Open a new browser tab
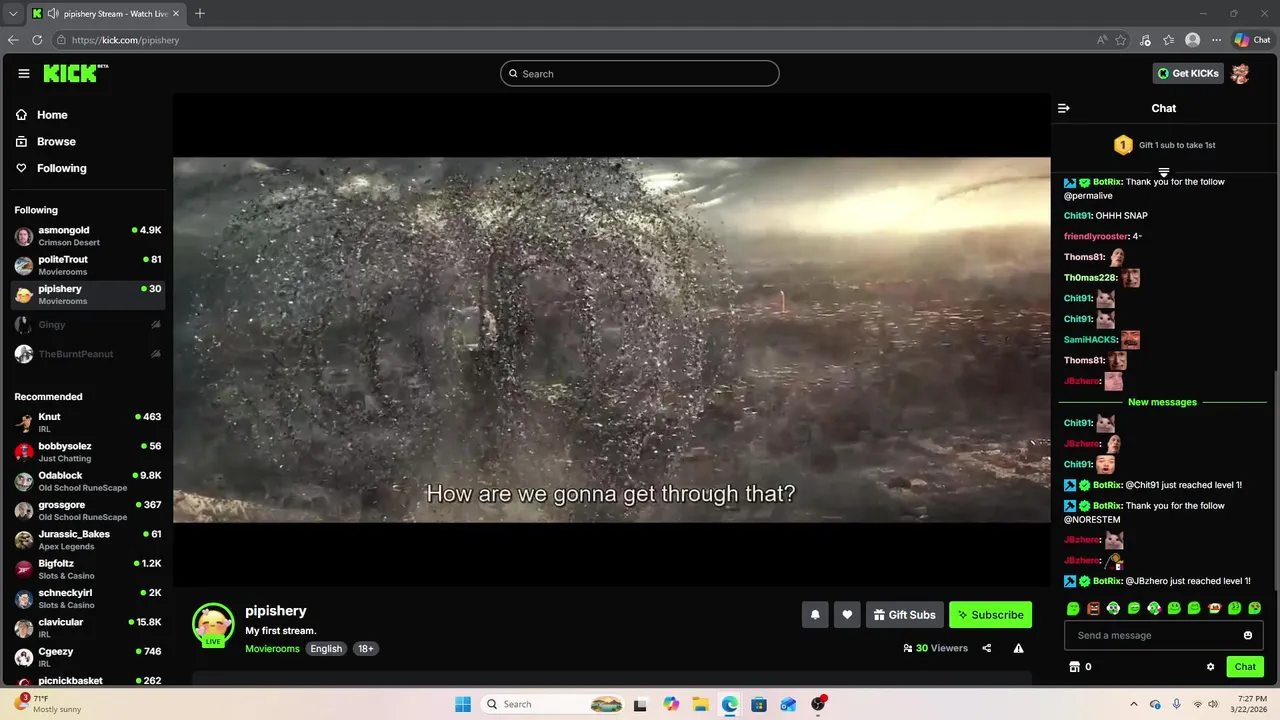The width and height of the screenshot is (1280, 720). (200, 13)
